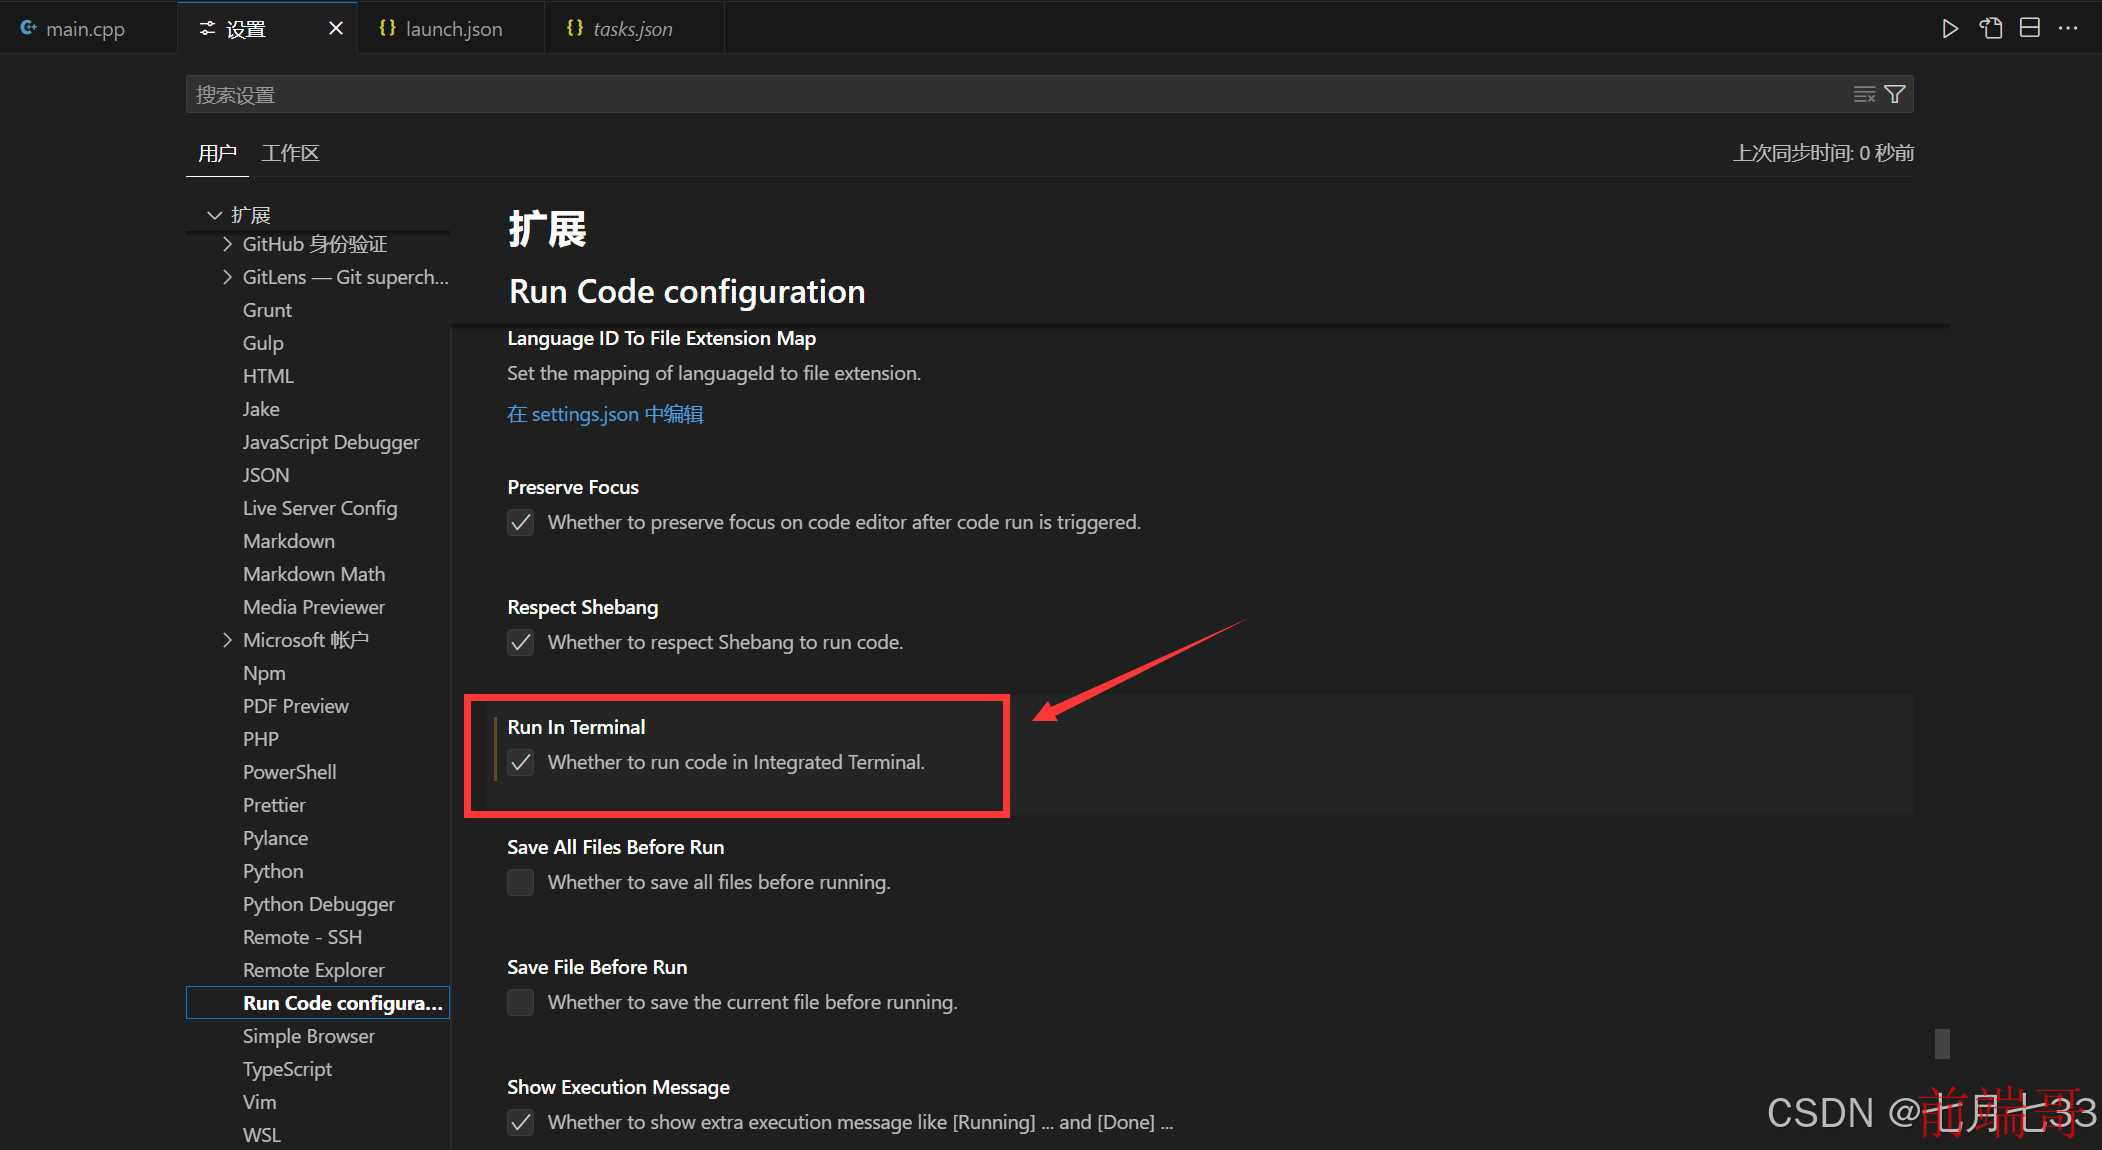Select Remote - SSH settings
The image size is (2102, 1150).
(318, 937)
